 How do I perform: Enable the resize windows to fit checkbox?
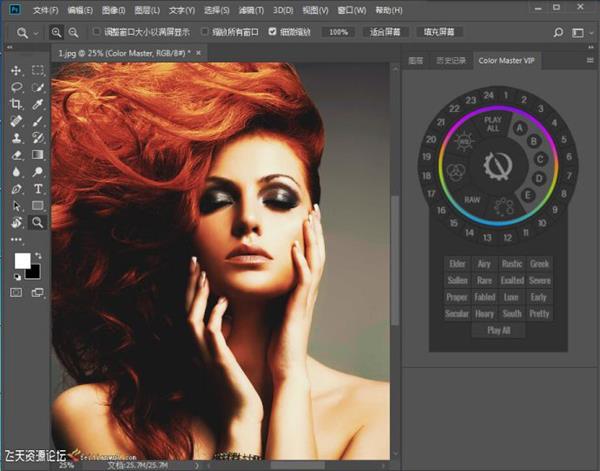click(97, 32)
